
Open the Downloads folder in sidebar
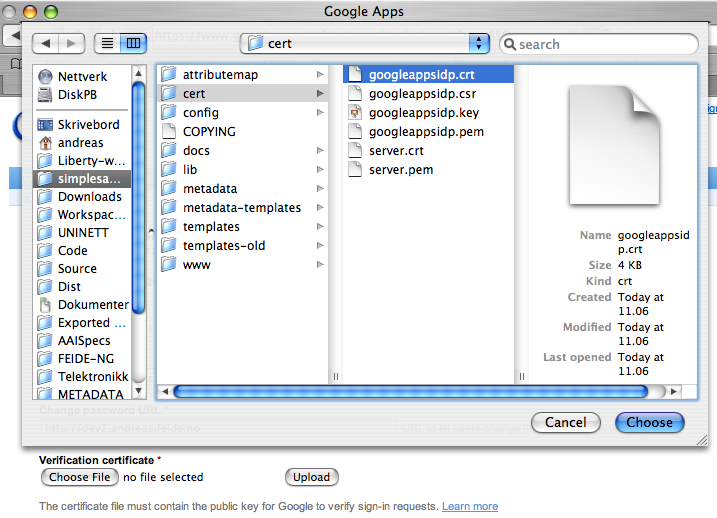[x=89, y=197]
